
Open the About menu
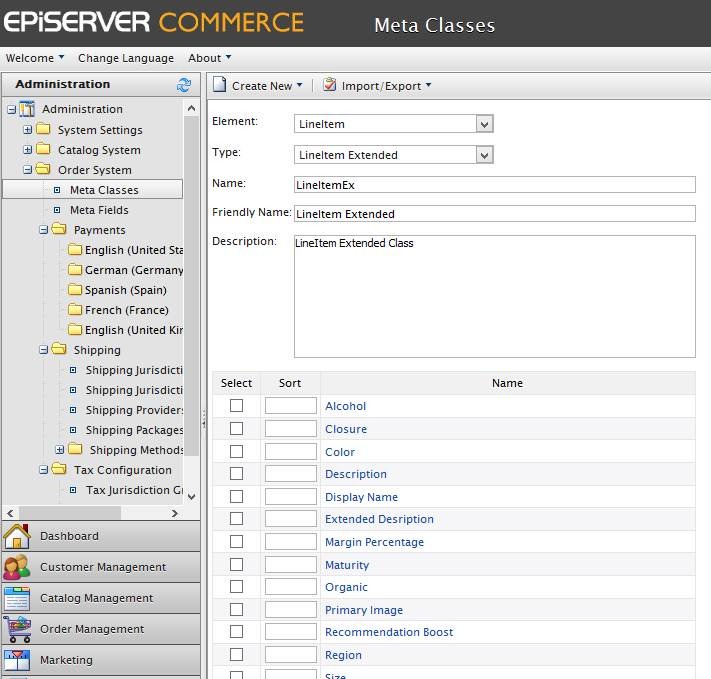coord(209,58)
